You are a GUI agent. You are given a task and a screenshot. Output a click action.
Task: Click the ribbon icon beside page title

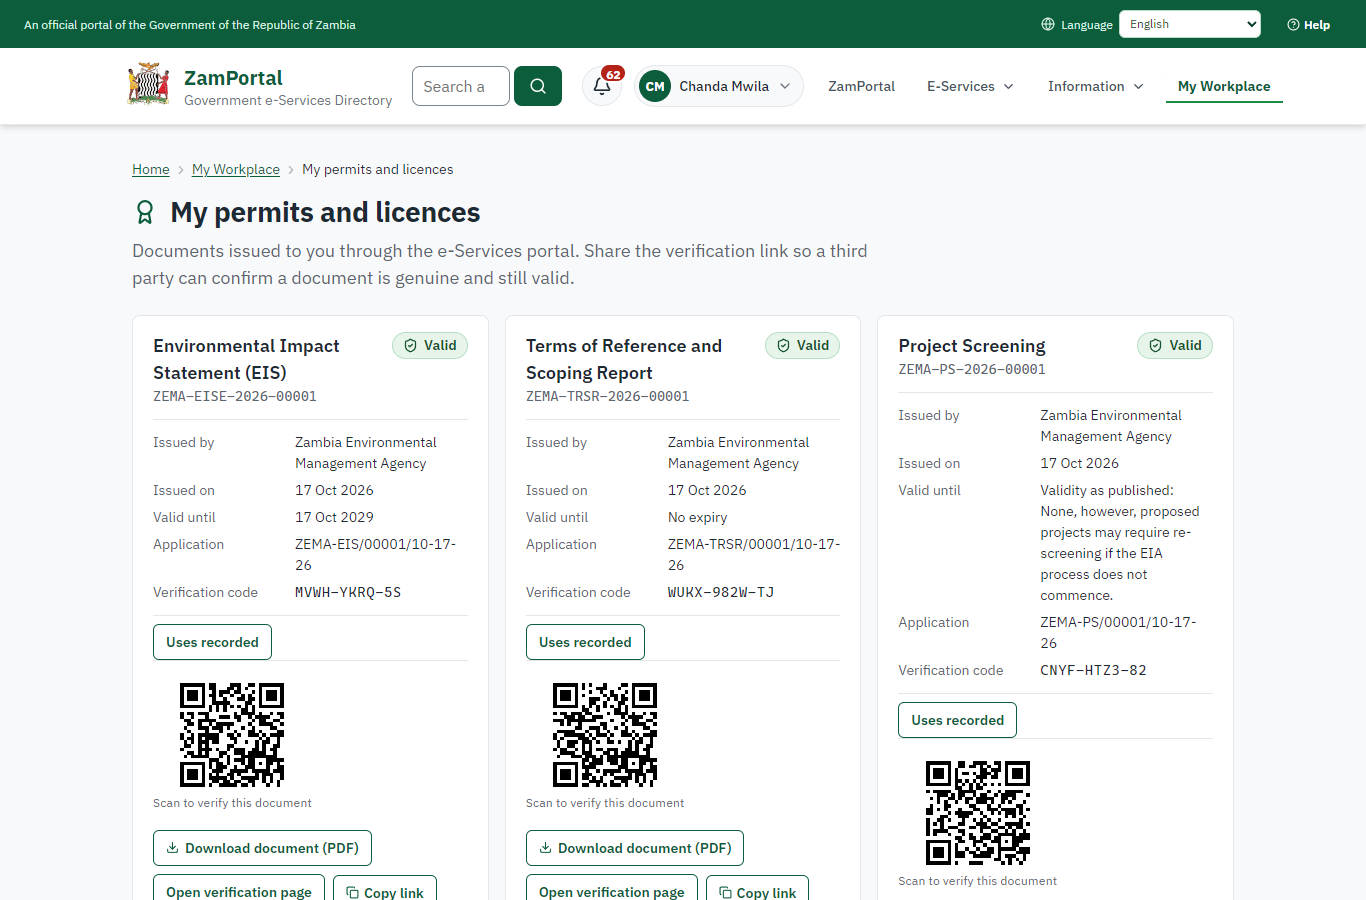(x=145, y=212)
